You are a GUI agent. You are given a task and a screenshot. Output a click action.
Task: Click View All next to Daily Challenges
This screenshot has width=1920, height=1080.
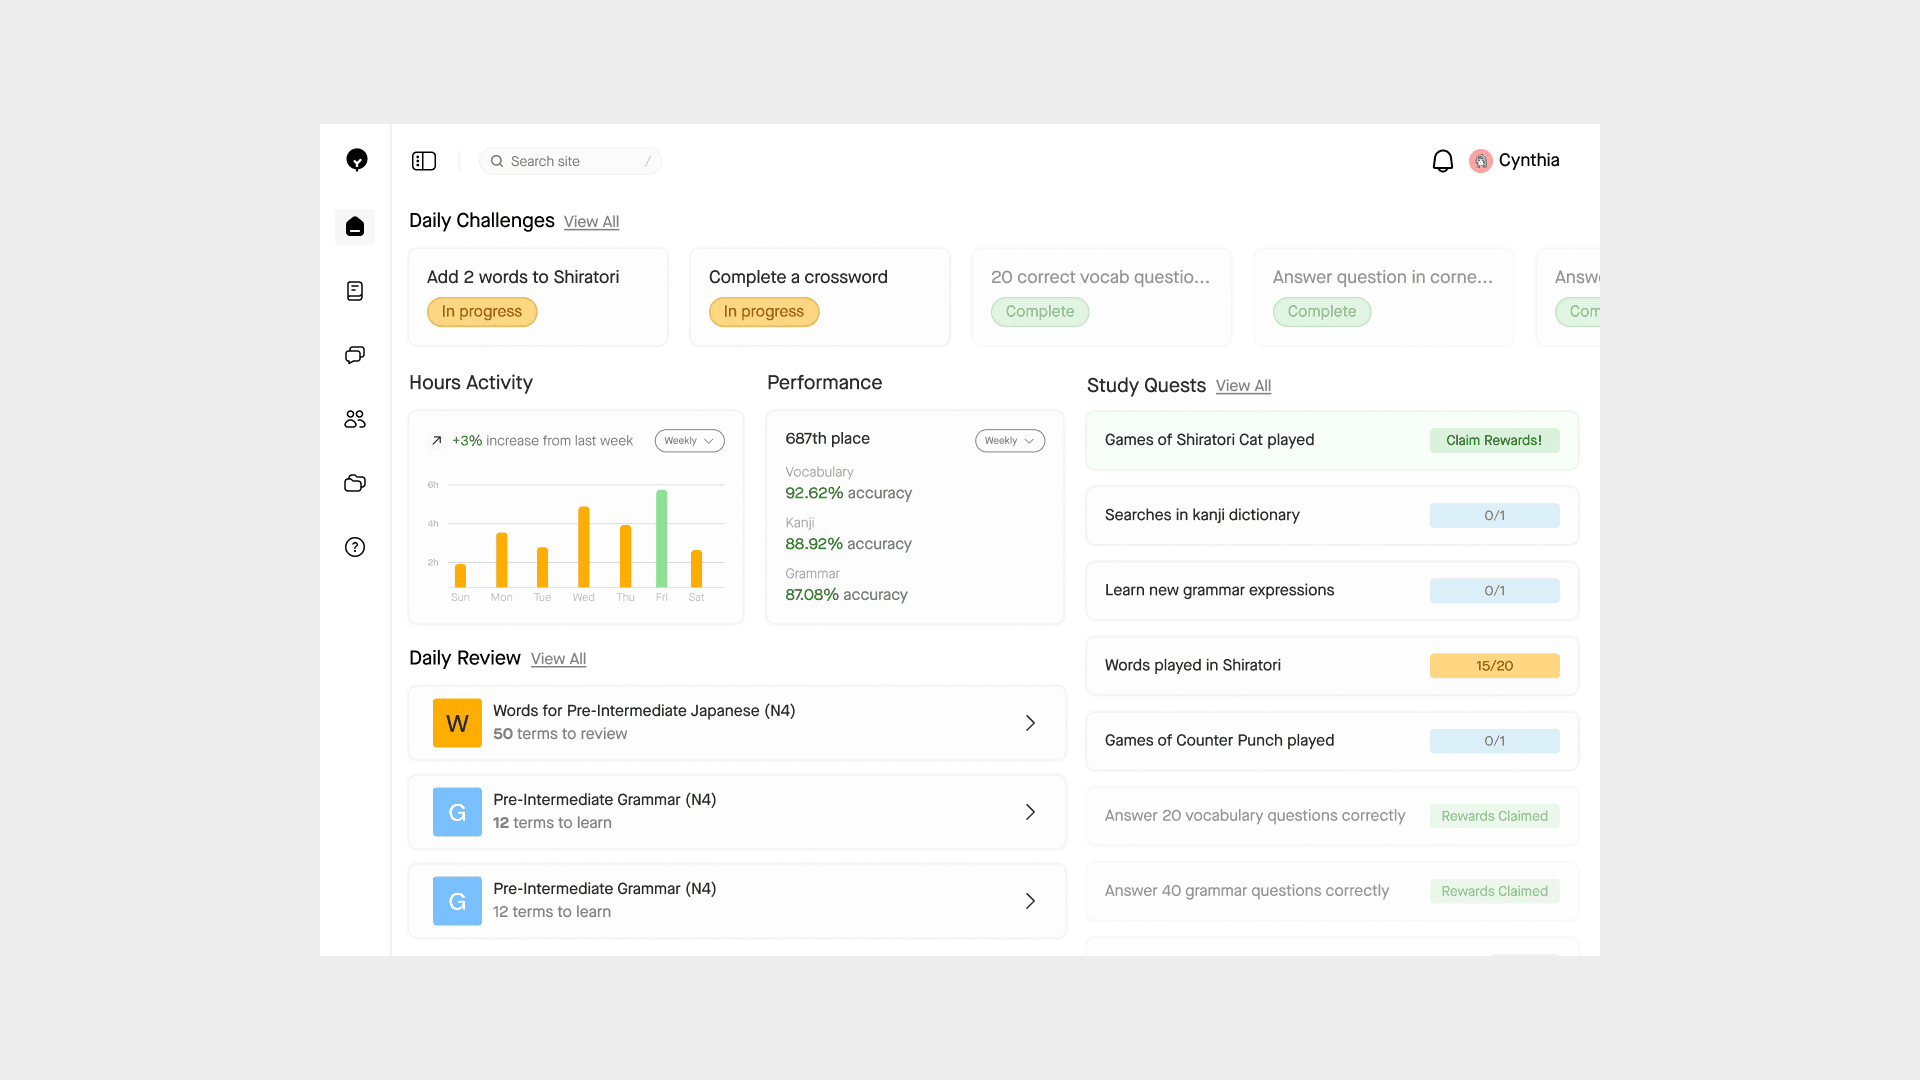[591, 222]
